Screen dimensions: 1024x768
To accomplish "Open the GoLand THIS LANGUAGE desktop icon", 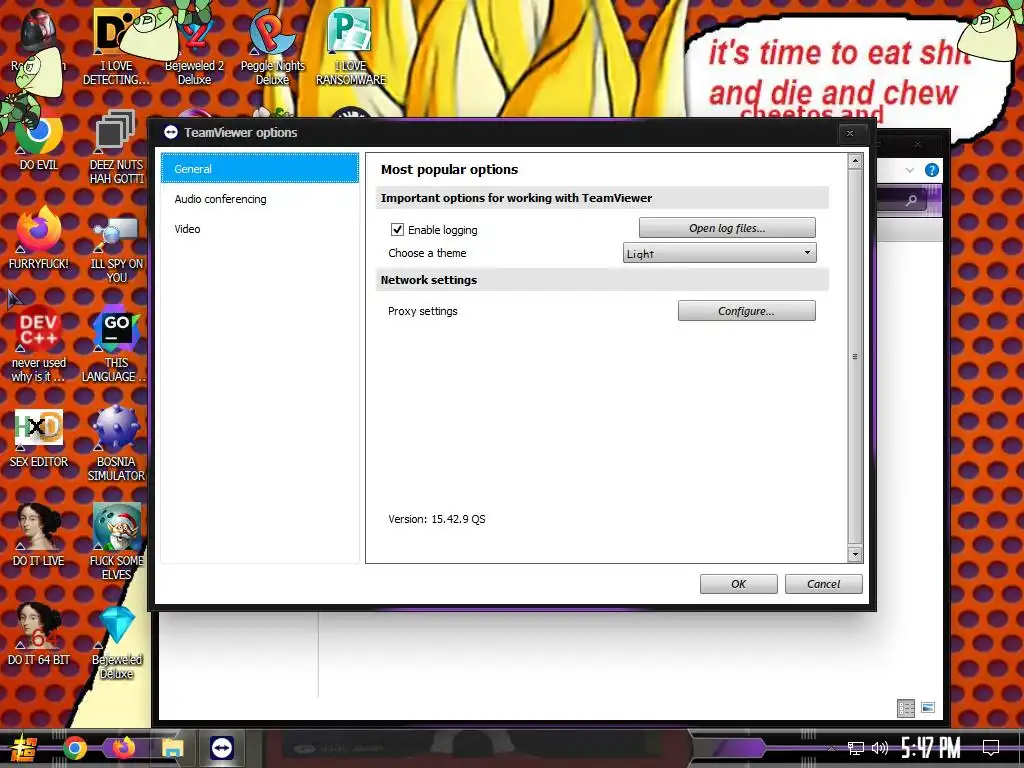I will (116, 344).
